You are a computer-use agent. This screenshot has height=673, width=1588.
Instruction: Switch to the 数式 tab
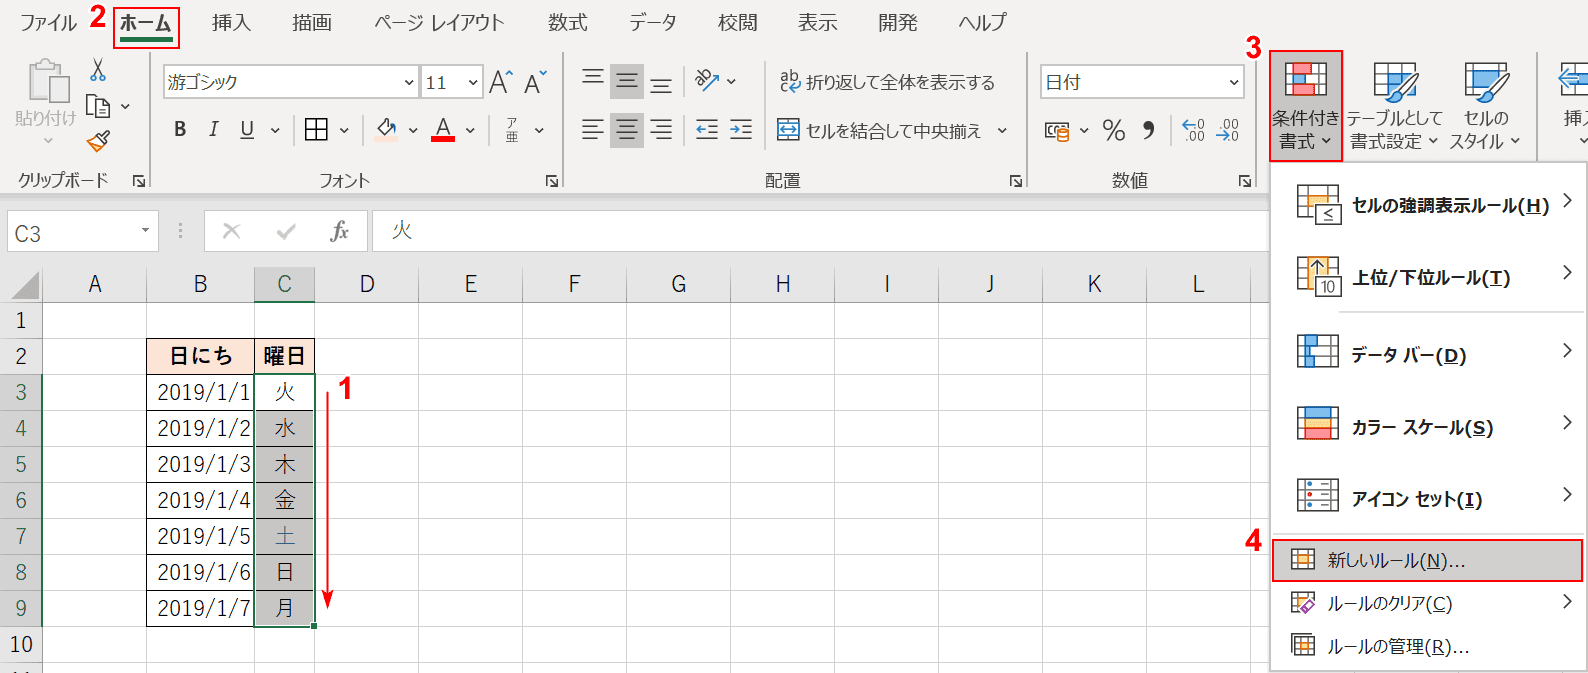click(x=568, y=23)
